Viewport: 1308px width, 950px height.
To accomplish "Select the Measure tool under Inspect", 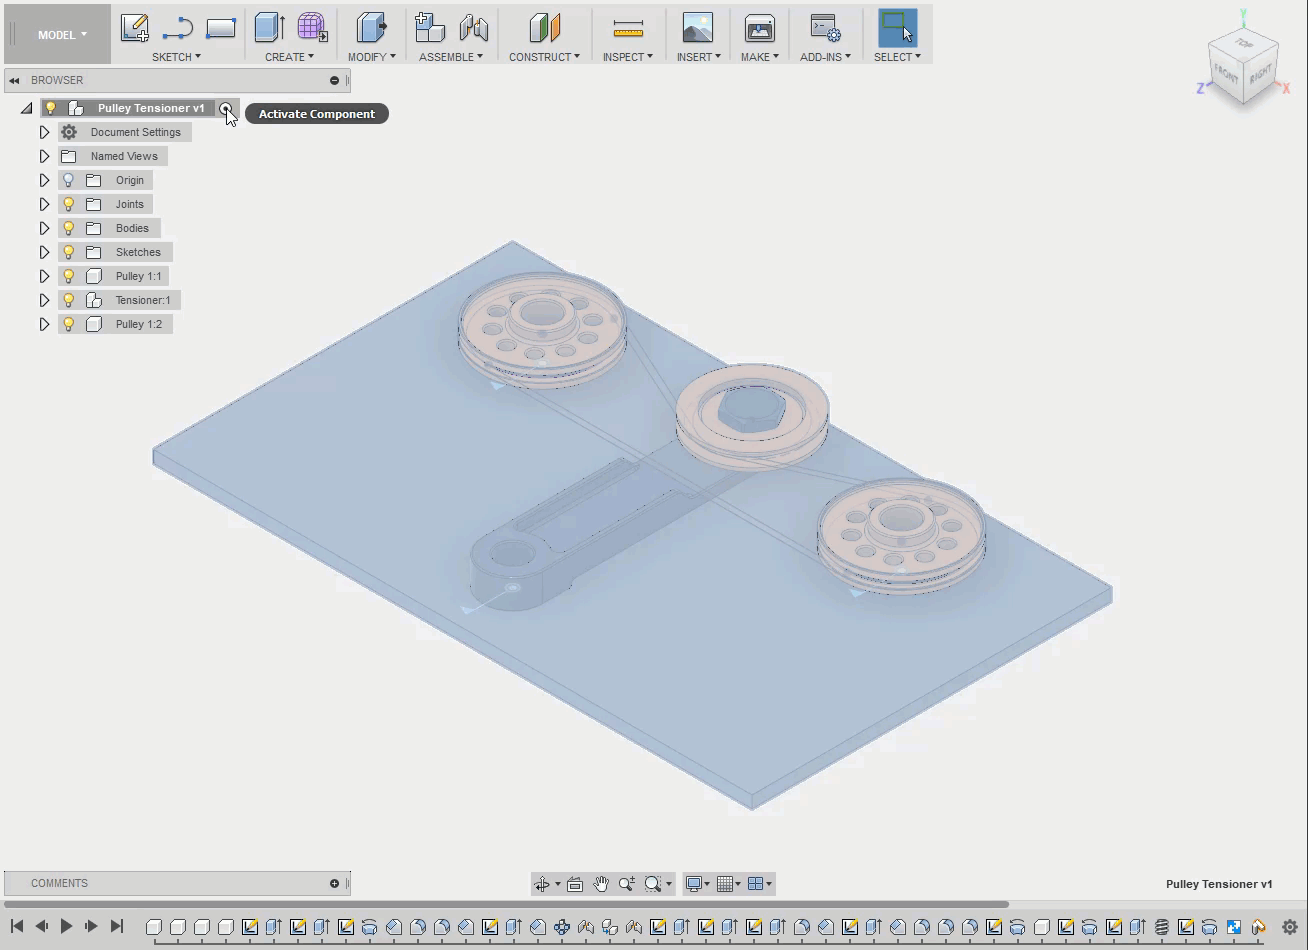I will (628, 28).
